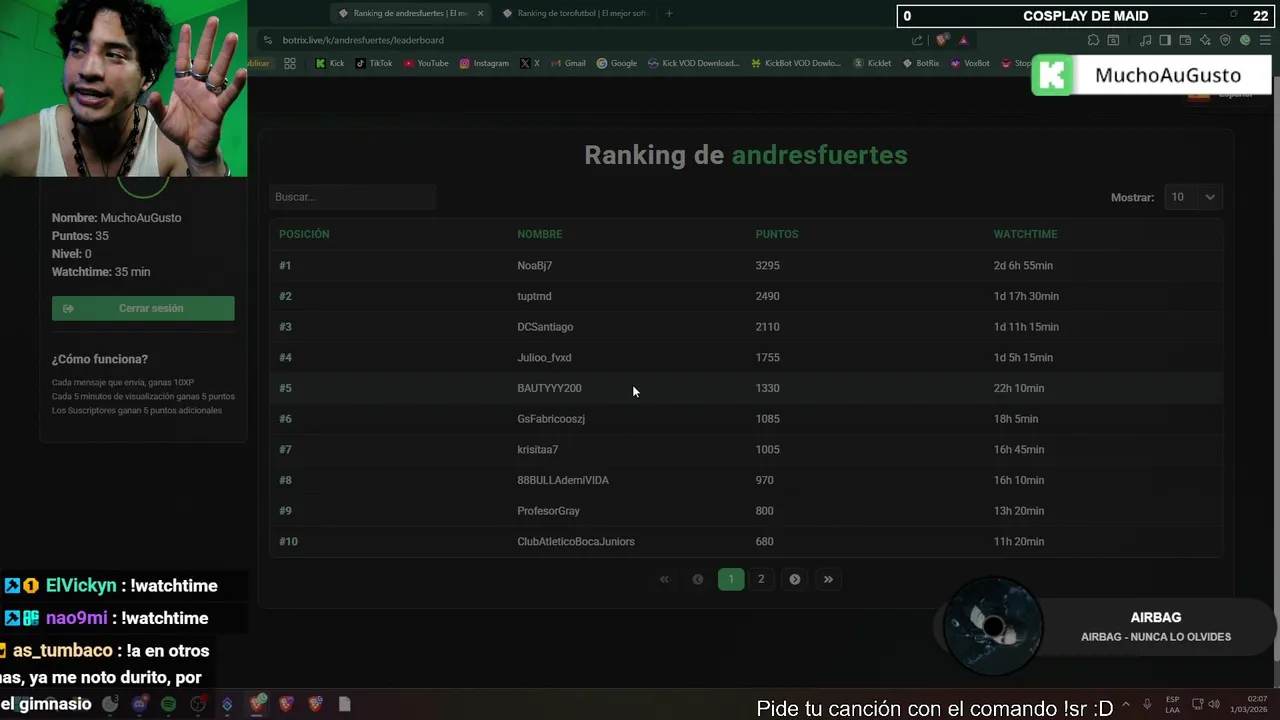Open the Gmail bookmark

click(x=568, y=63)
